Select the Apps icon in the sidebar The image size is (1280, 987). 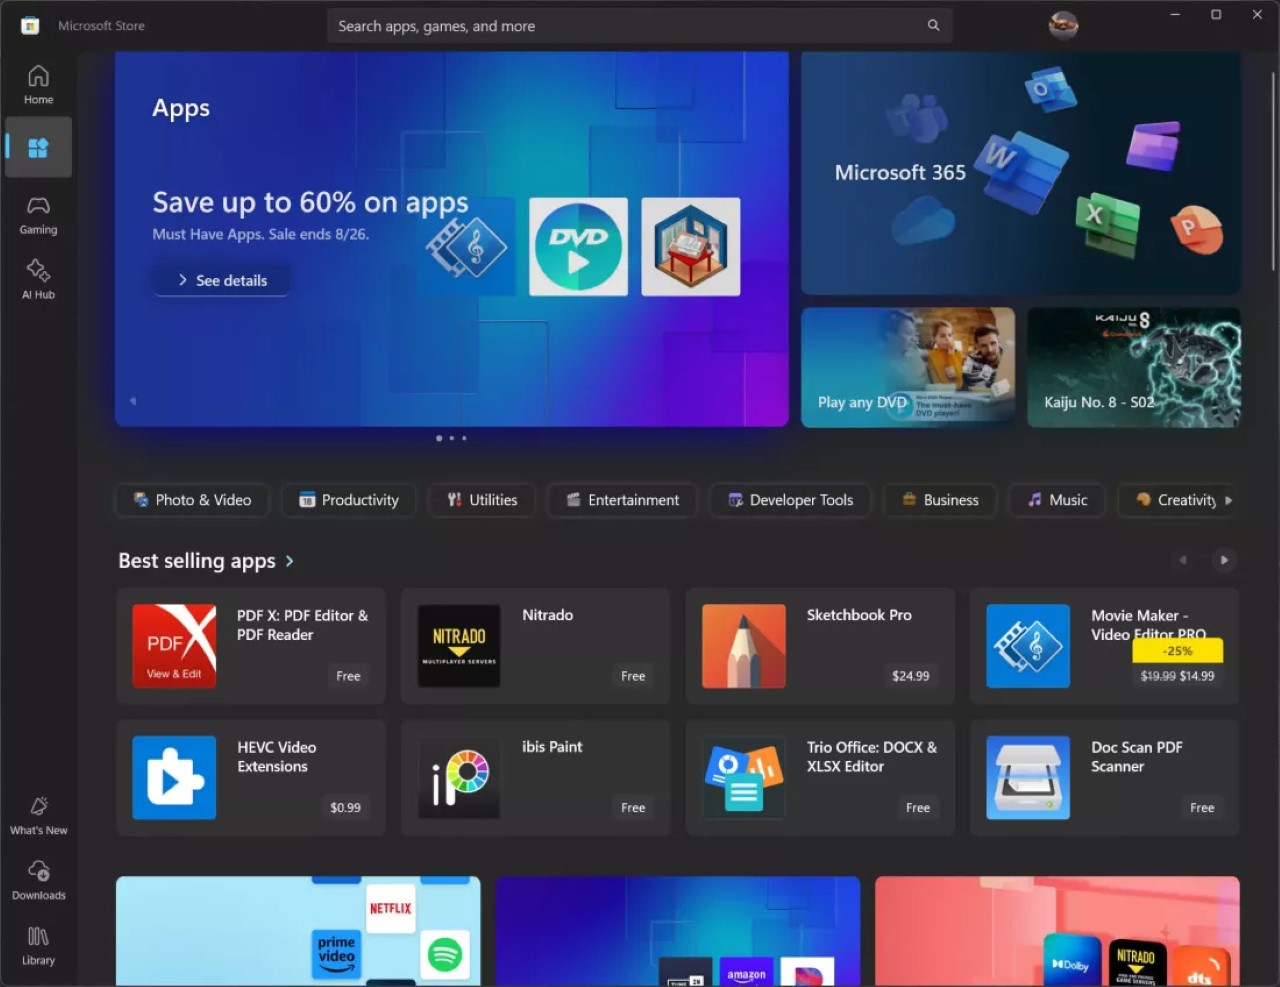coord(38,147)
